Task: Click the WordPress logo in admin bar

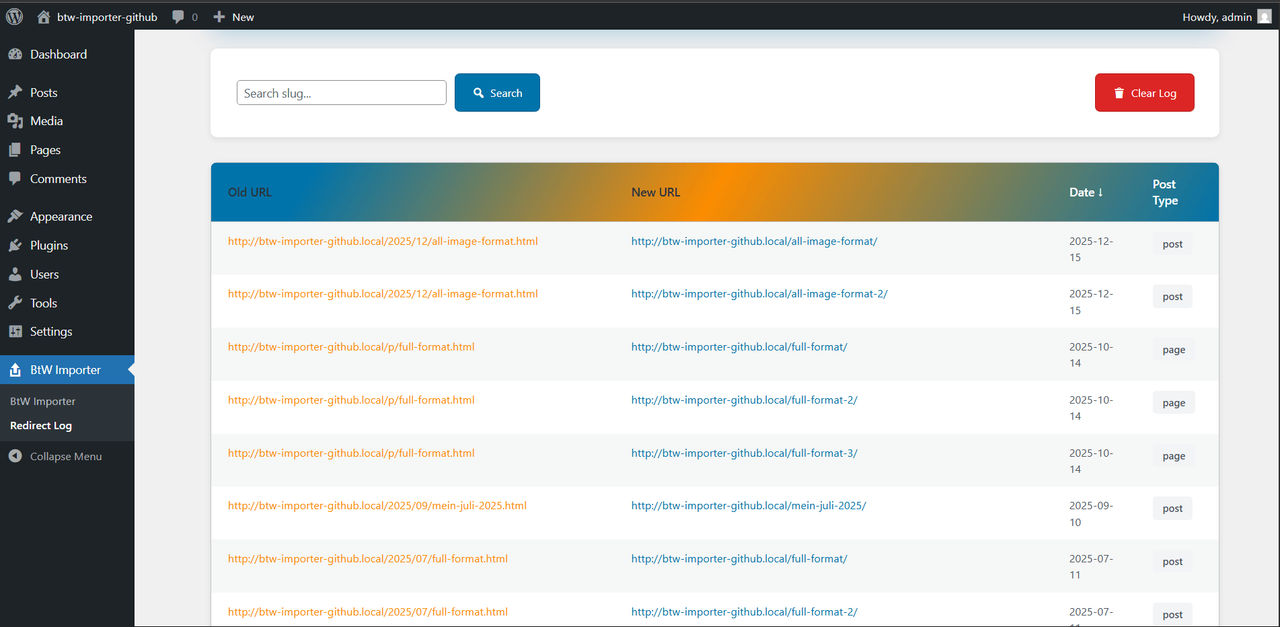Action: click(14, 16)
